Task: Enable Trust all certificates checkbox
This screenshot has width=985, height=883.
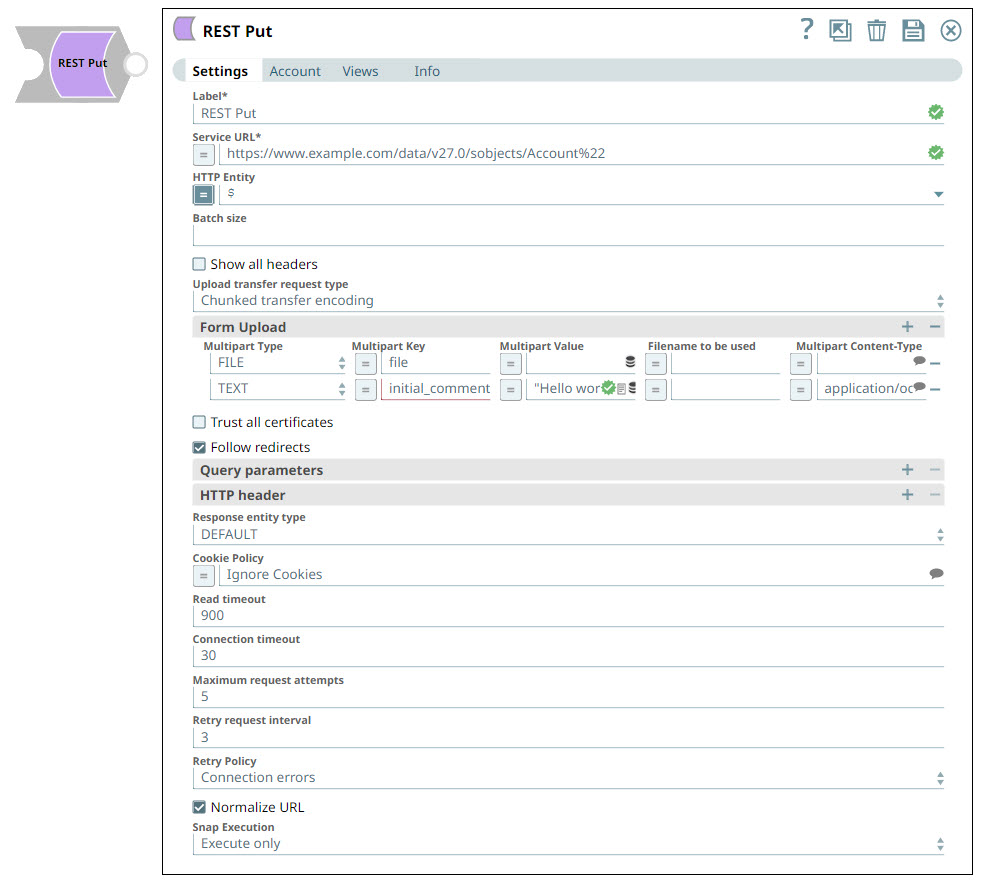Action: 200,422
